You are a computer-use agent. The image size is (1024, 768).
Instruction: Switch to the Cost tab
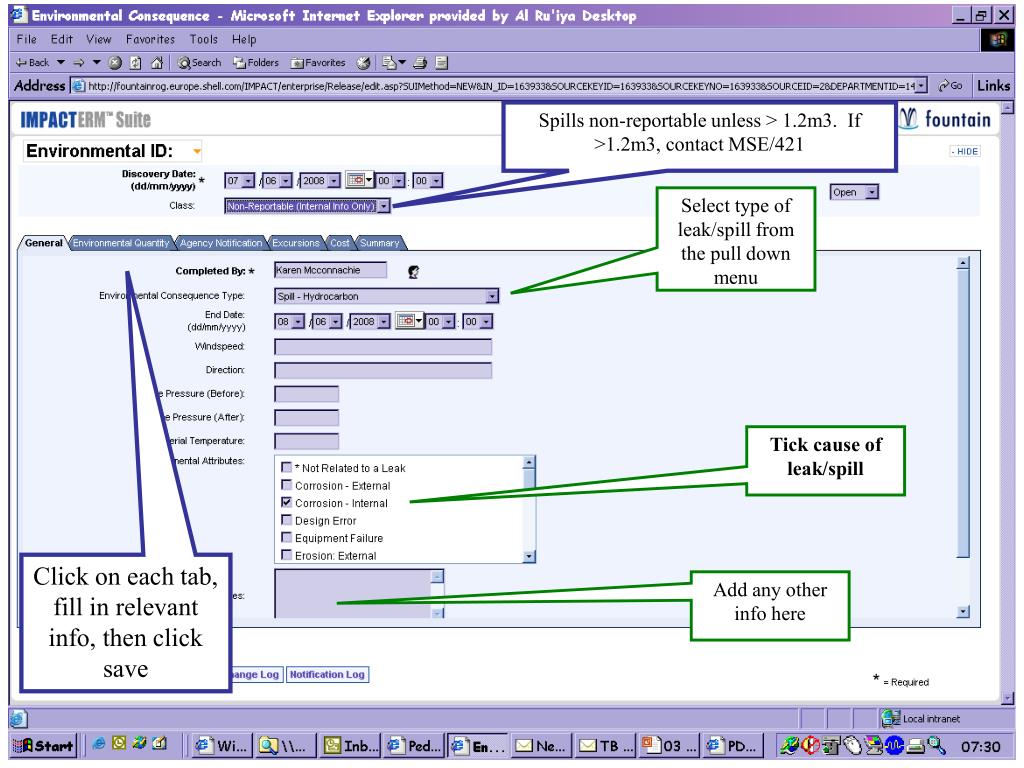tap(339, 243)
